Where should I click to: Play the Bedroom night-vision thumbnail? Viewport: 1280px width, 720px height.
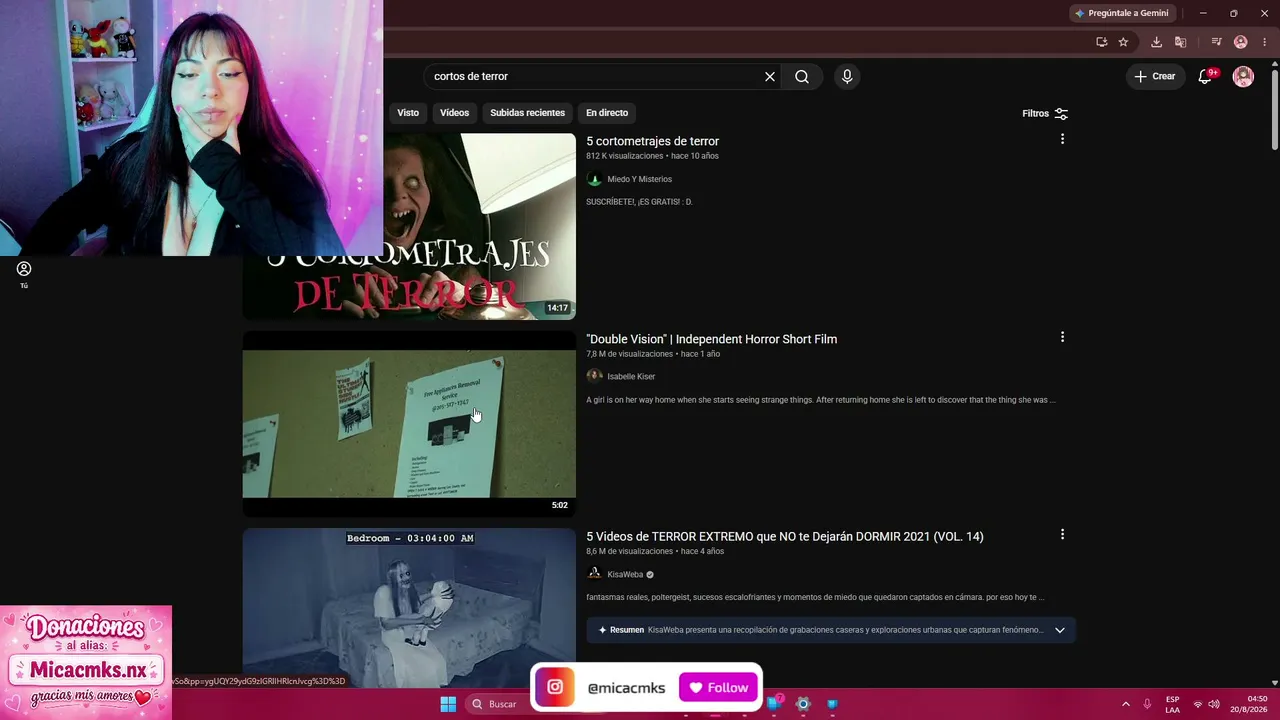pyautogui.click(x=409, y=608)
